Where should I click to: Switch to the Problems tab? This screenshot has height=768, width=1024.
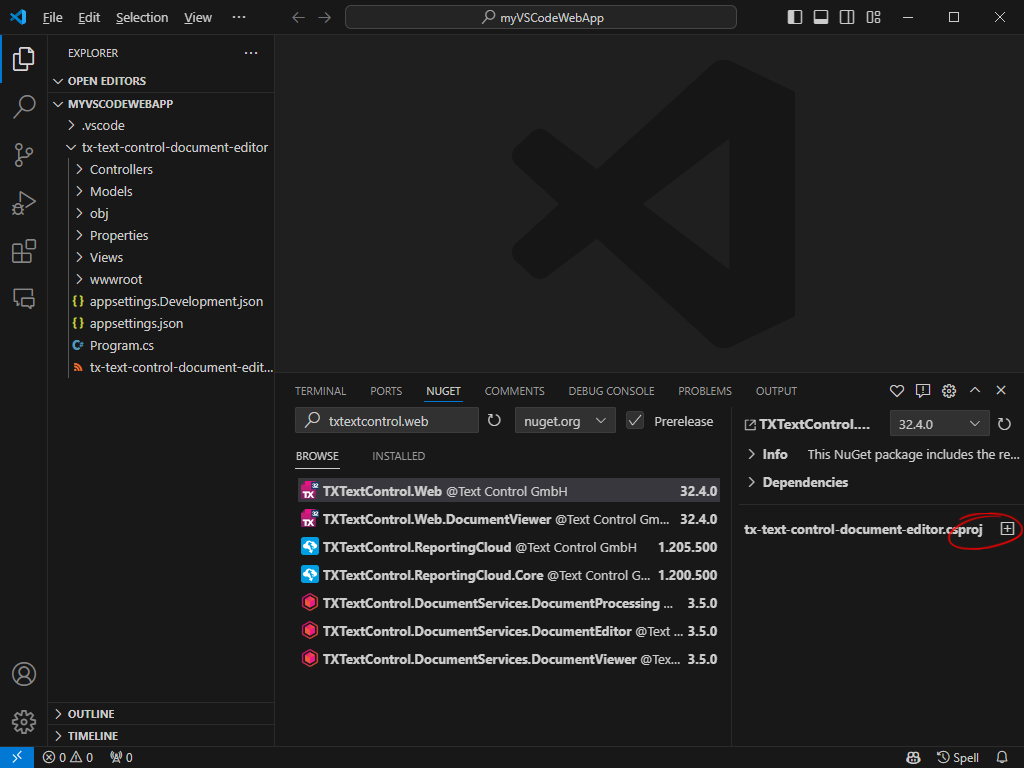pyautogui.click(x=705, y=391)
